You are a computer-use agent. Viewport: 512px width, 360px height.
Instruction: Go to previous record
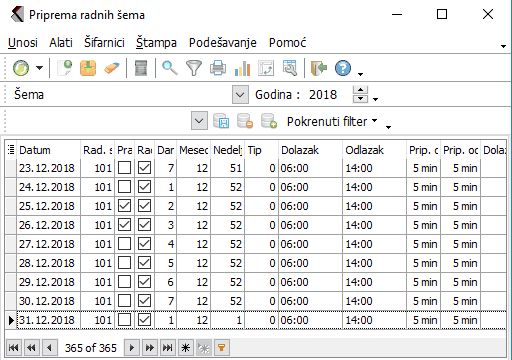pos(50,348)
